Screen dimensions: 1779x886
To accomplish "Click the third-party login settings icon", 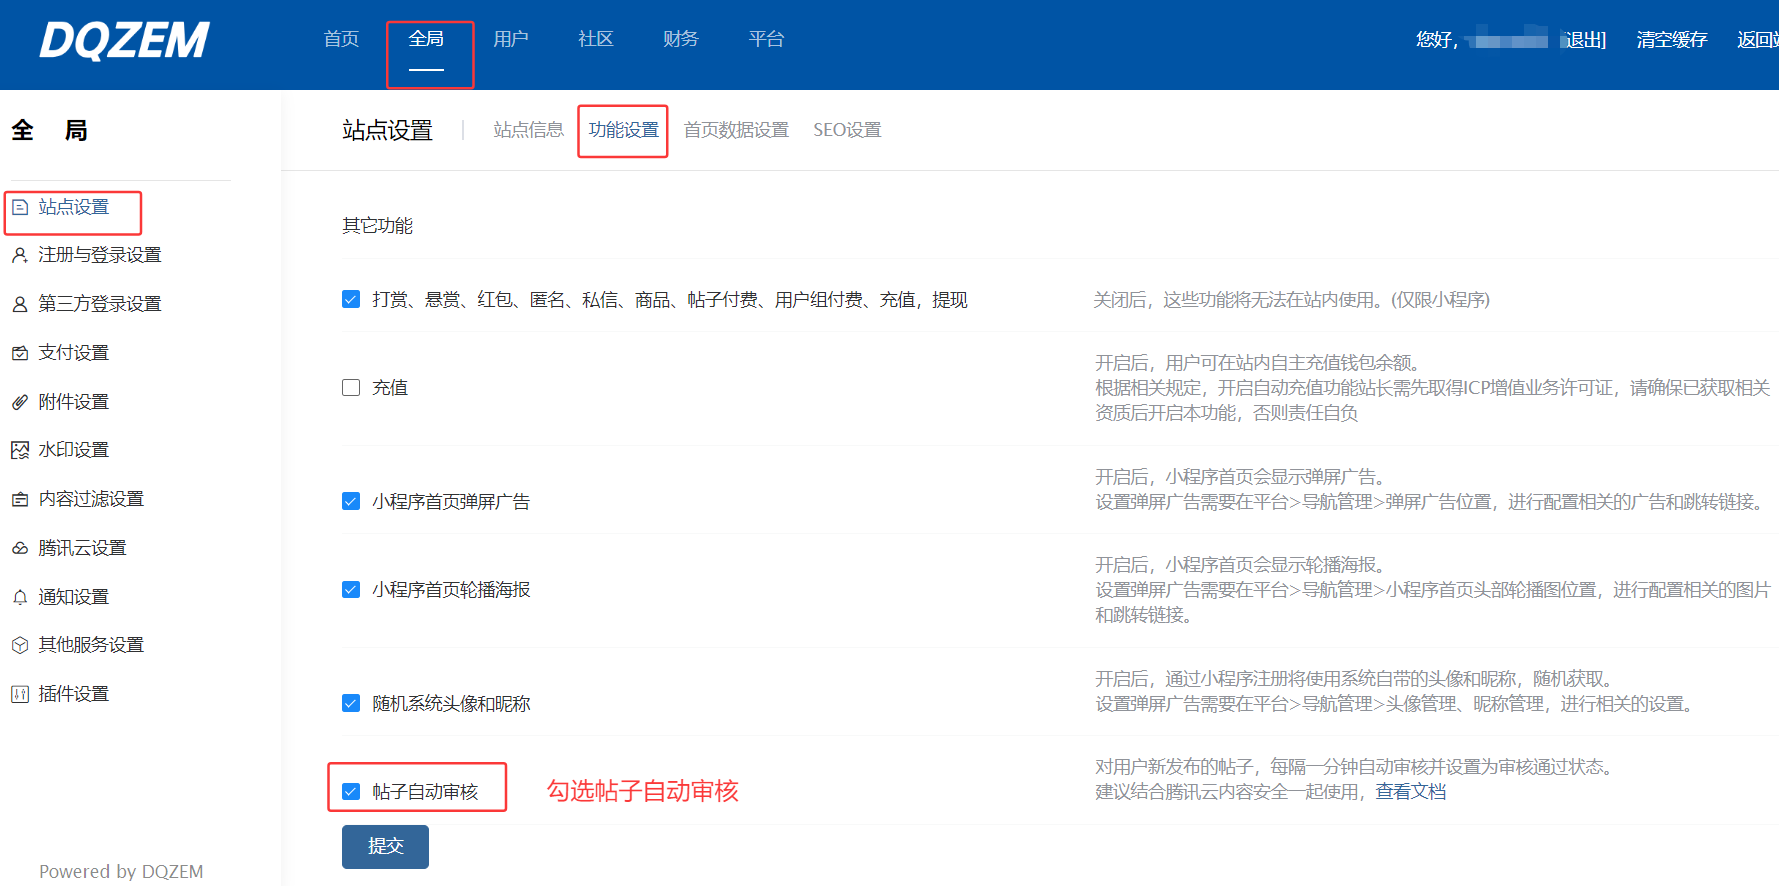I will click(x=20, y=304).
